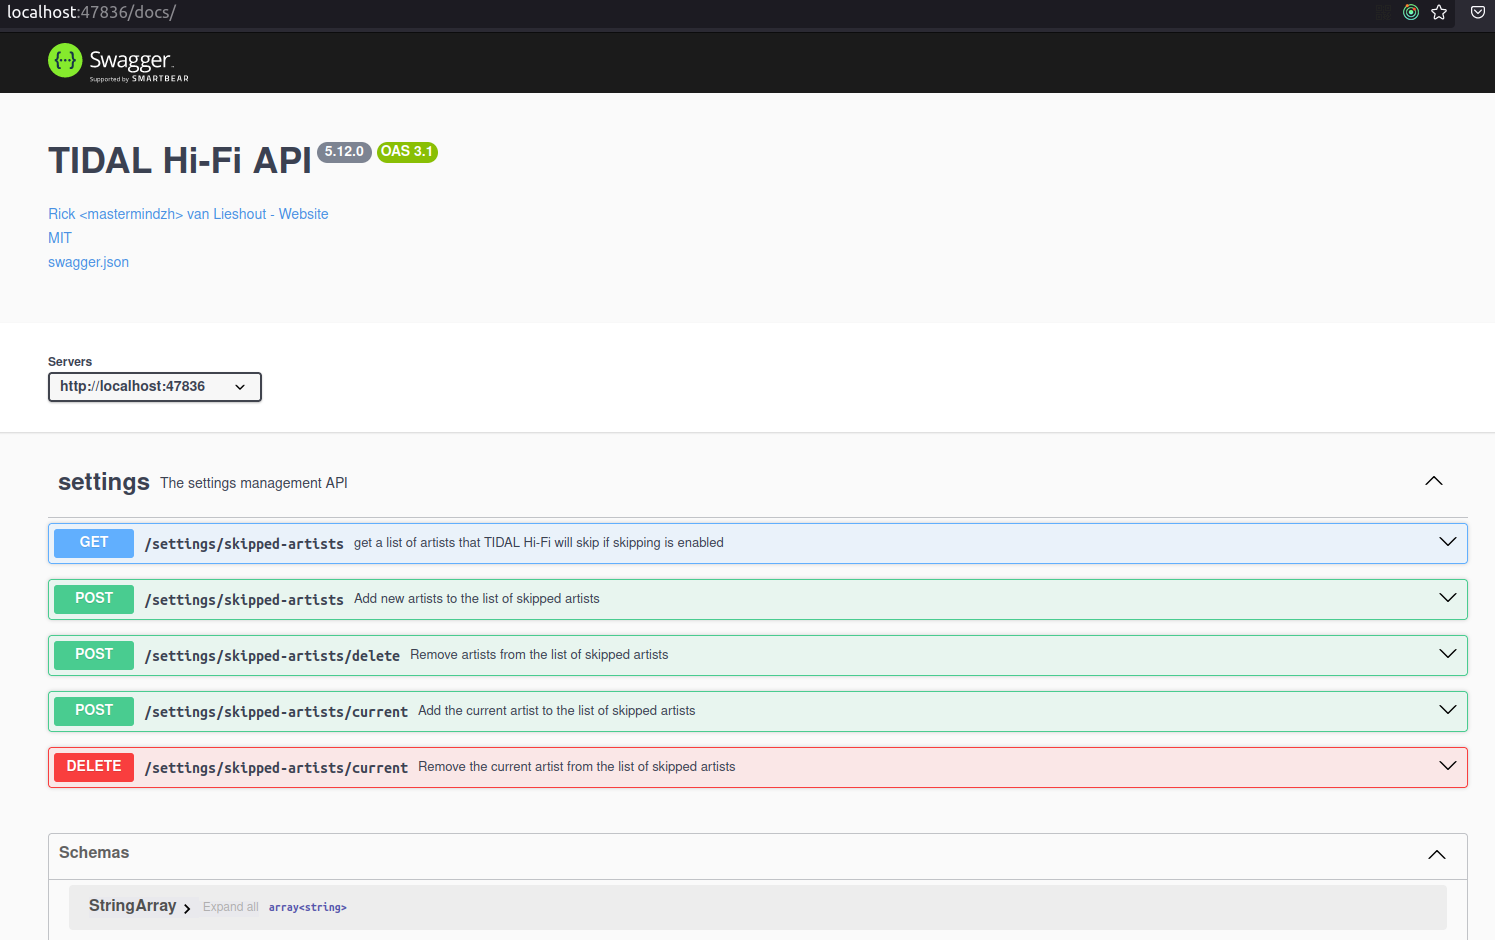Click the GET badge on skipped-artists endpoint
The width and height of the screenshot is (1495, 940).
93,543
